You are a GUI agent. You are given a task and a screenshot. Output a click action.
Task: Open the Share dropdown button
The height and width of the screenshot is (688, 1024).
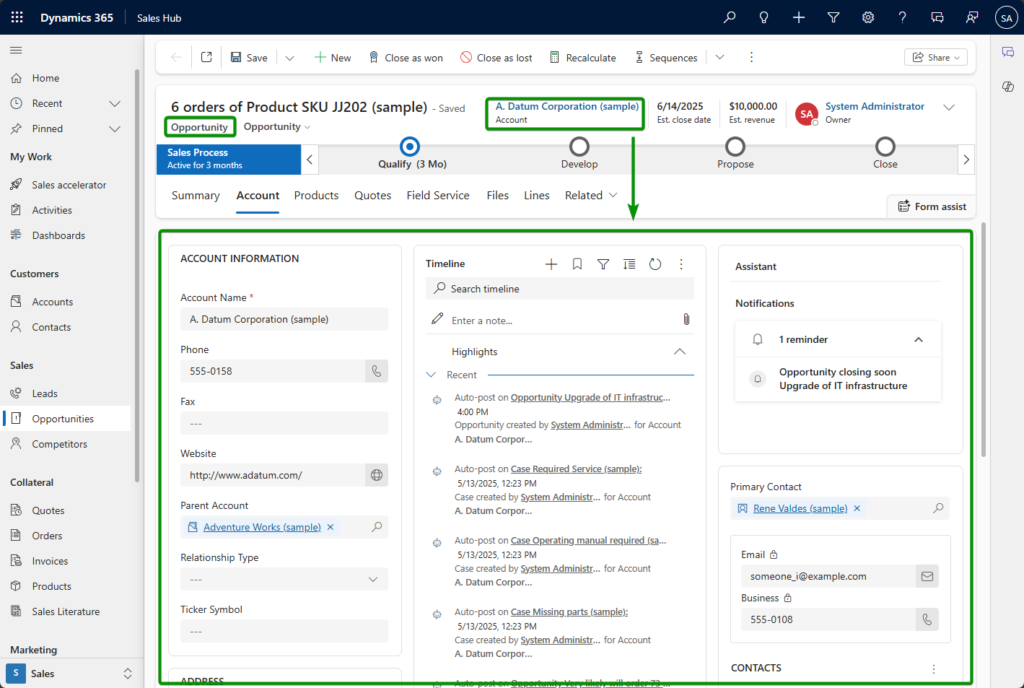(x=936, y=57)
